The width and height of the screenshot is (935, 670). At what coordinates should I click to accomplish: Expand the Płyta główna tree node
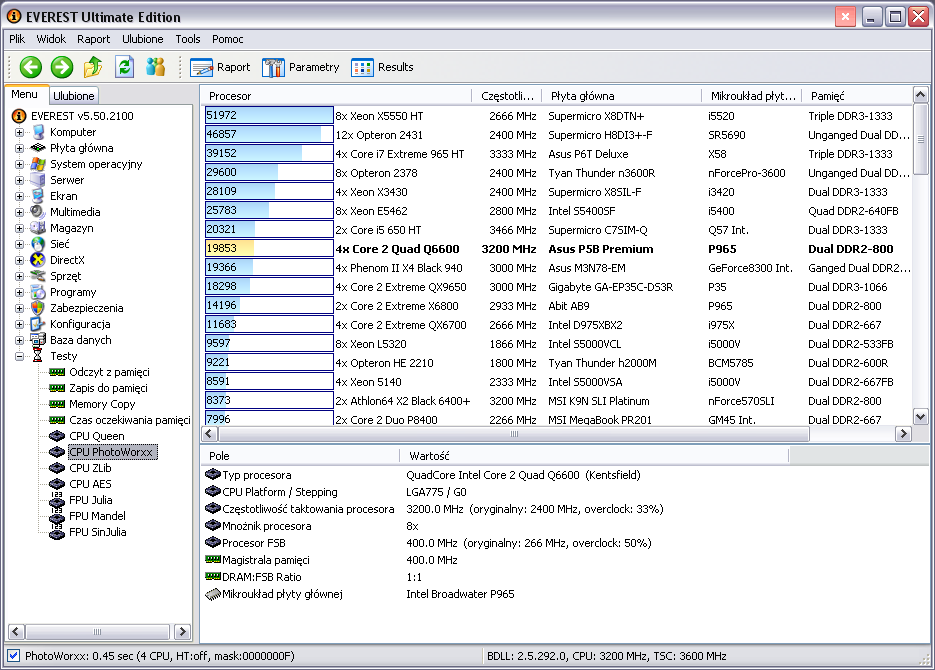20,148
